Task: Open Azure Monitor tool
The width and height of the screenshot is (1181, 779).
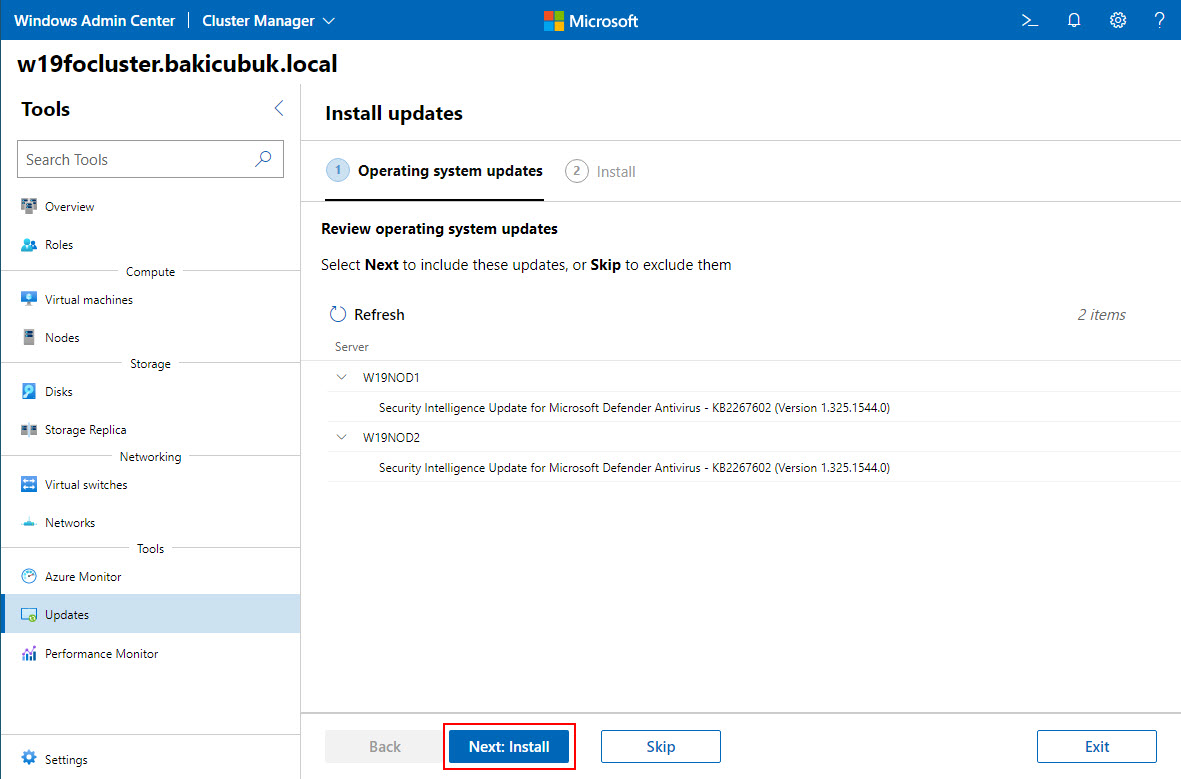Action: pyautogui.click(x=83, y=577)
